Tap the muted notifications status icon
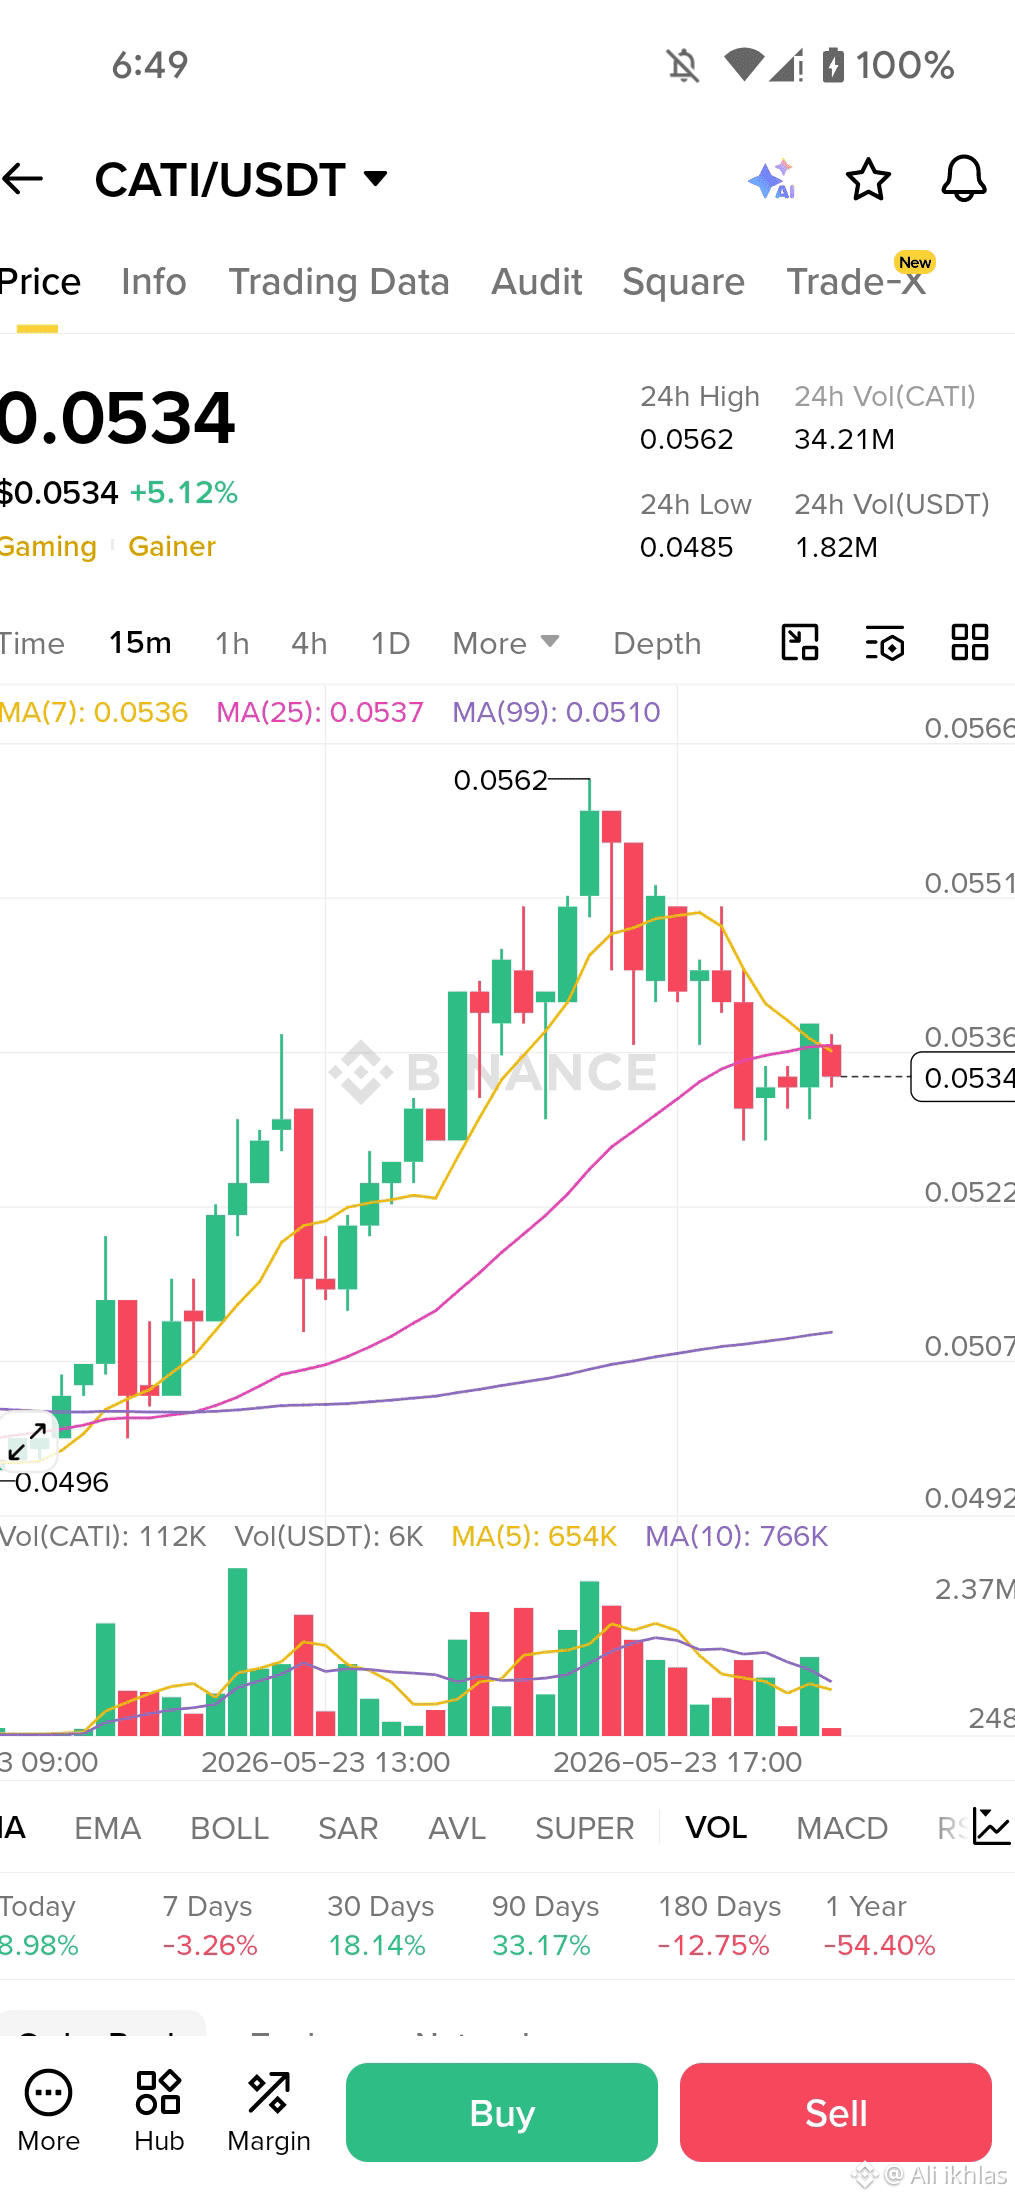The image size is (1015, 2200). pyautogui.click(x=683, y=66)
